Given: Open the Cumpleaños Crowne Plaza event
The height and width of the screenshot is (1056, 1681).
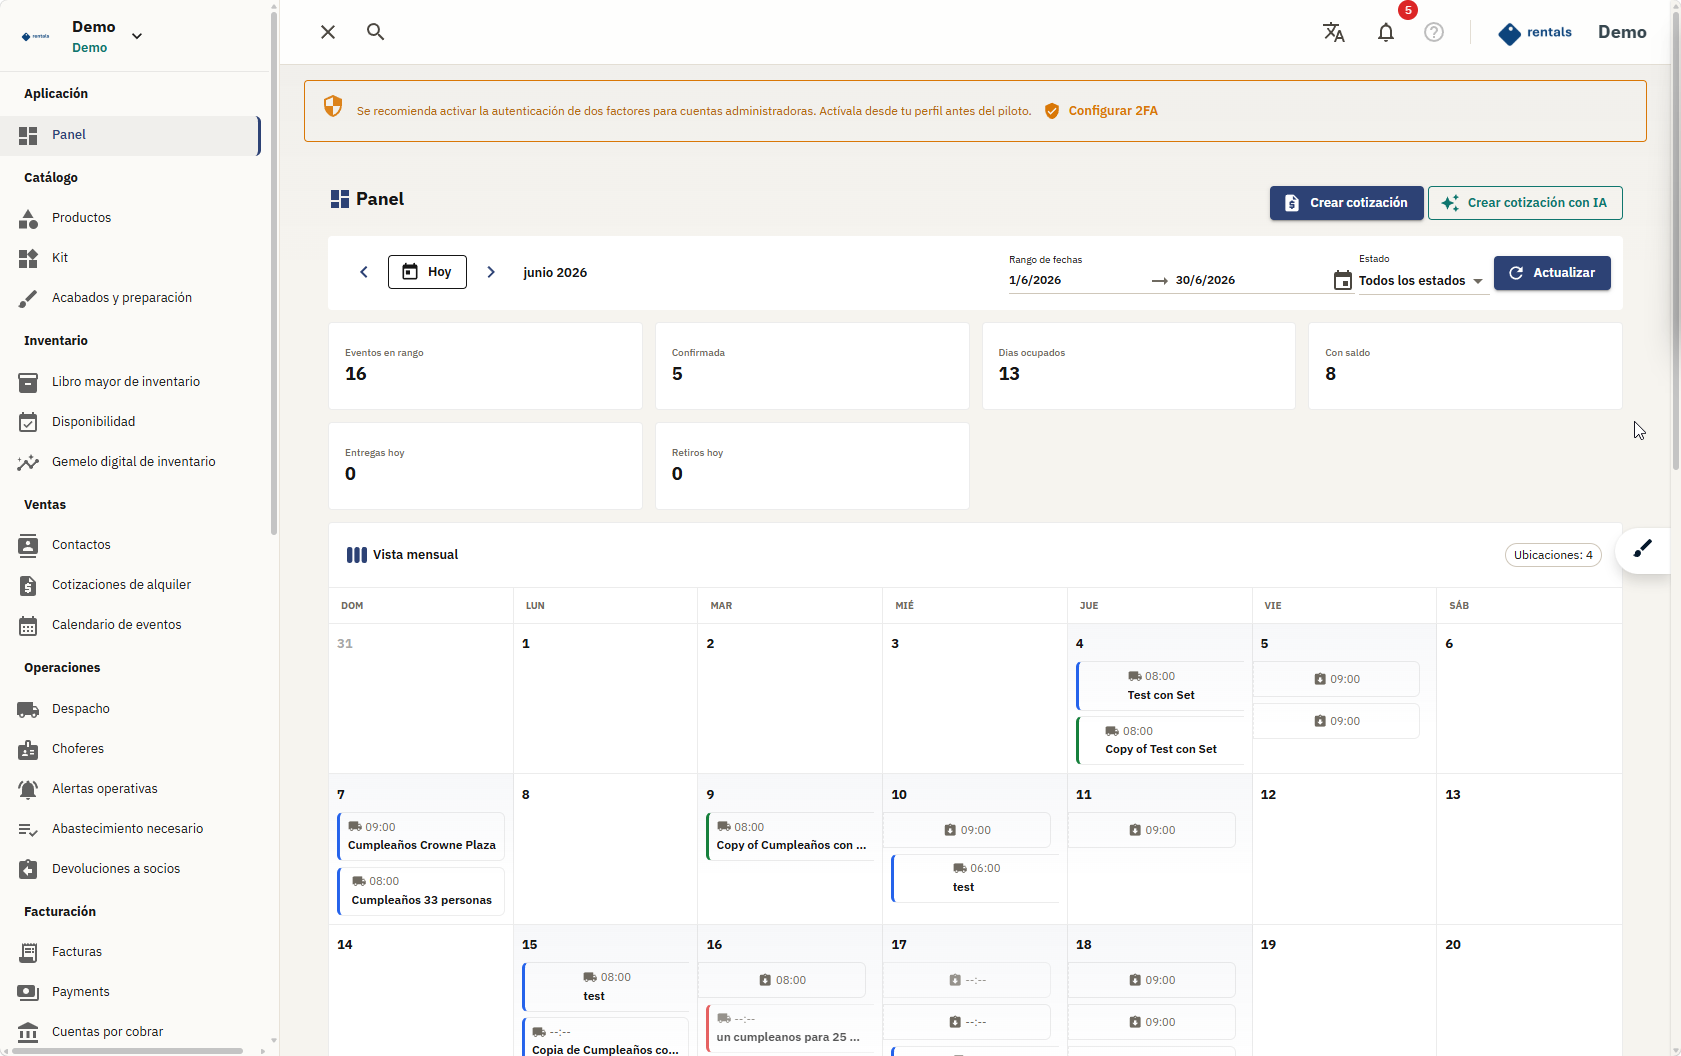Looking at the screenshot, I should click(421, 836).
